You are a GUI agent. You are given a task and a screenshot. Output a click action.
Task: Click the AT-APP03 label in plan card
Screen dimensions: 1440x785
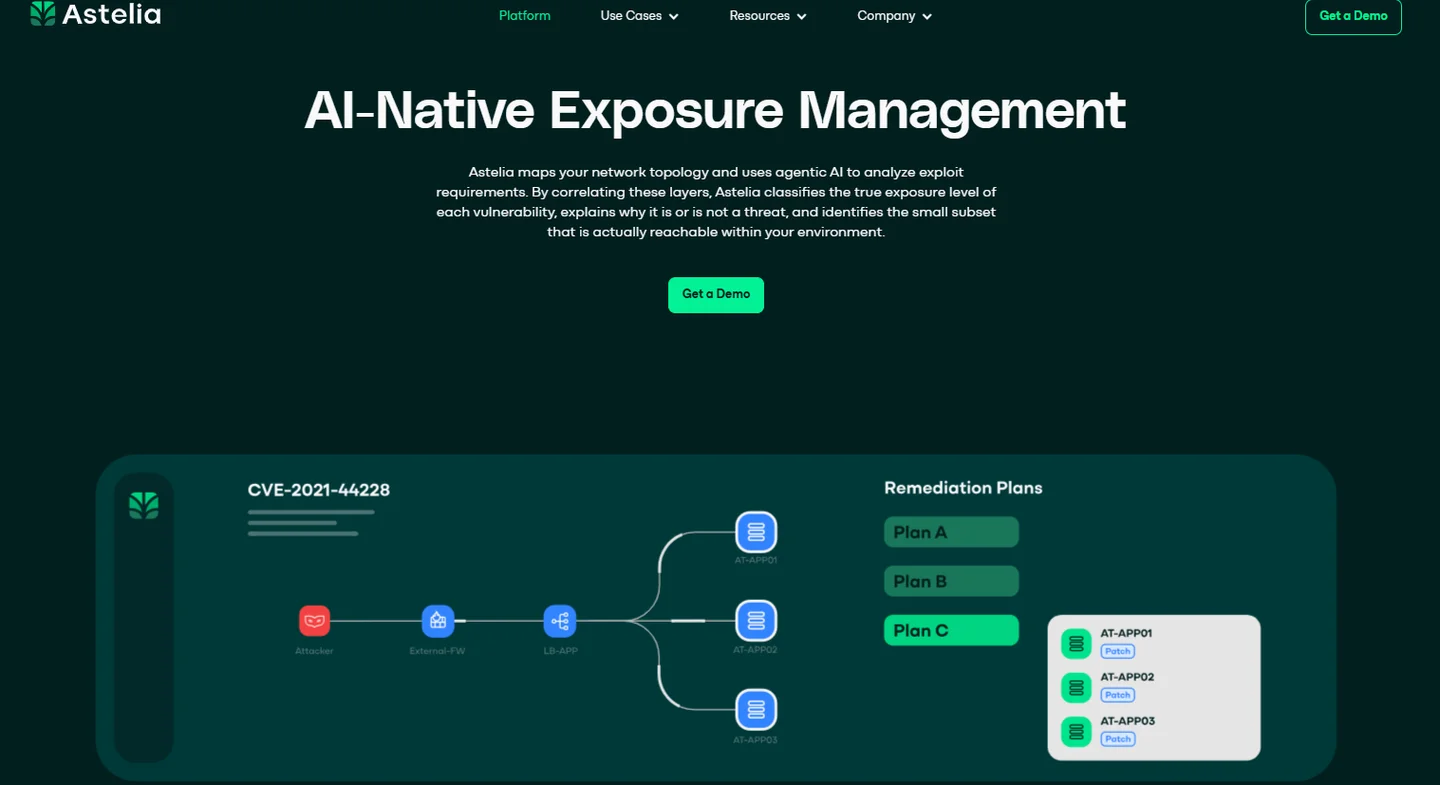coord(1127,721)
